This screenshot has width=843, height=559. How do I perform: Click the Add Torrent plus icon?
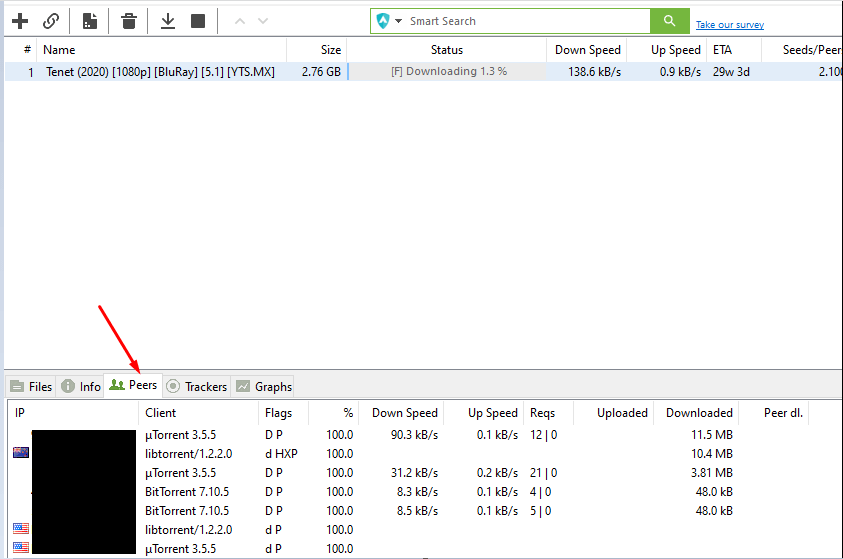pyautogui.click(x=20, y=21)
